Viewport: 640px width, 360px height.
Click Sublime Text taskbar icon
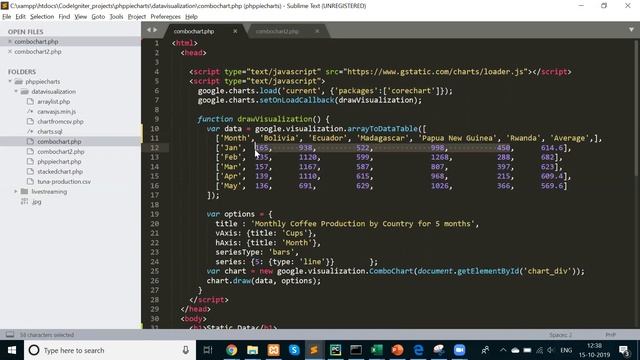tap(314, 350)
